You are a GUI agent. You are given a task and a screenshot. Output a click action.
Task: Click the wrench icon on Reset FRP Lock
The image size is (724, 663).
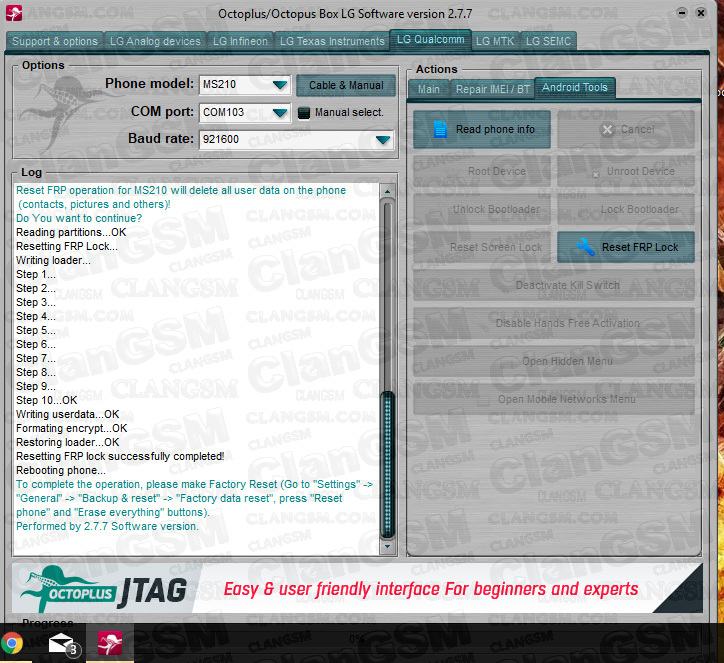(585, 247)
